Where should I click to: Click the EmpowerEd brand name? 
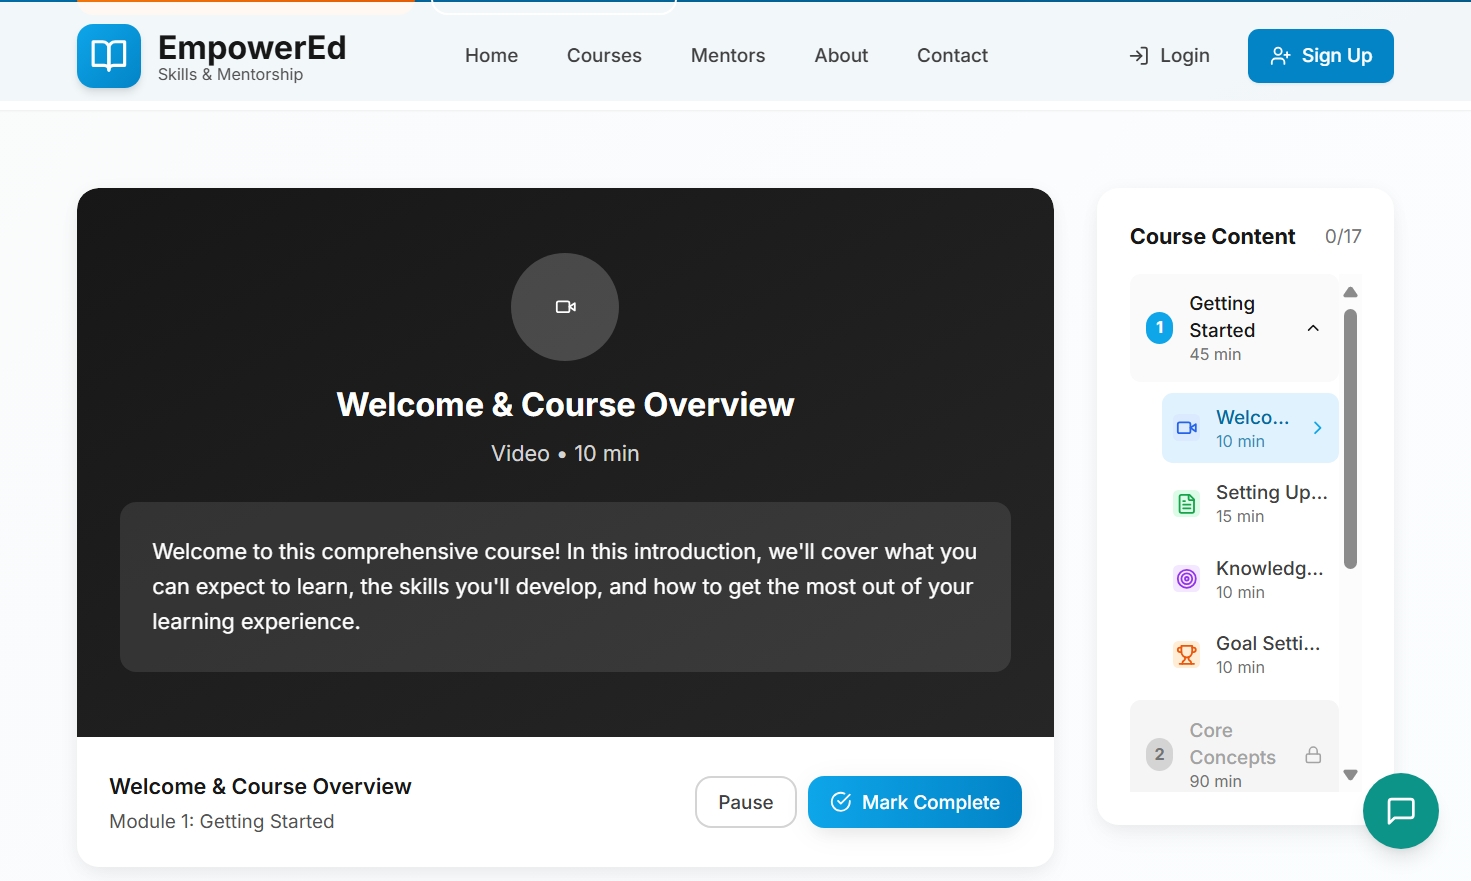252,47
